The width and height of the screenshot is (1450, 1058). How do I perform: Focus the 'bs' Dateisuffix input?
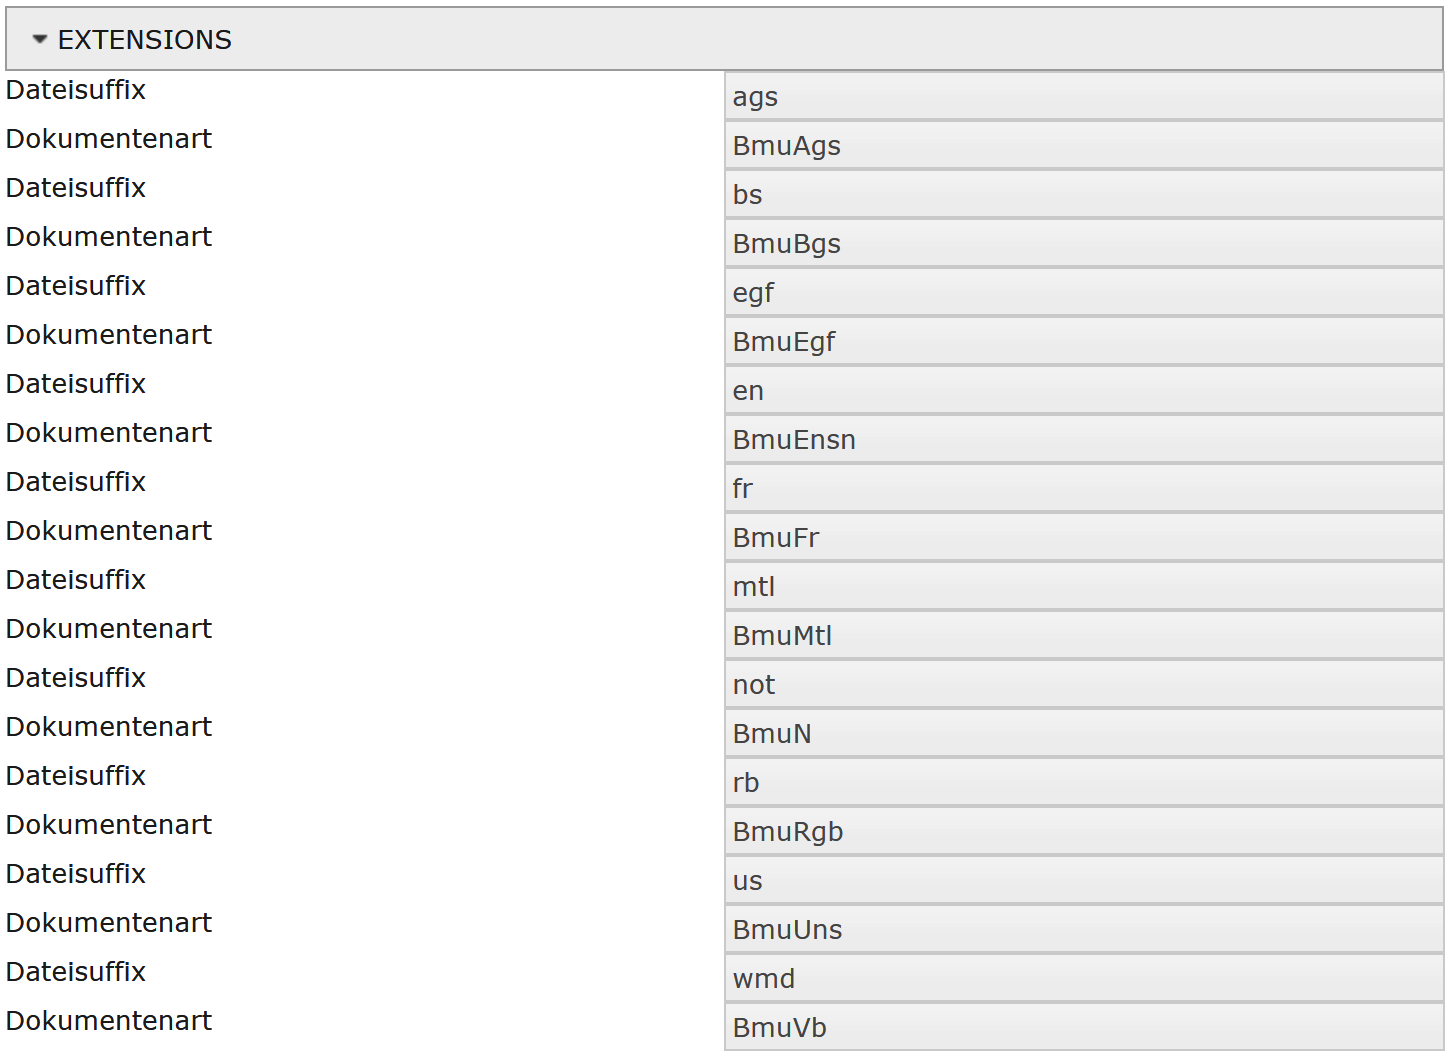coord(1084,195)
